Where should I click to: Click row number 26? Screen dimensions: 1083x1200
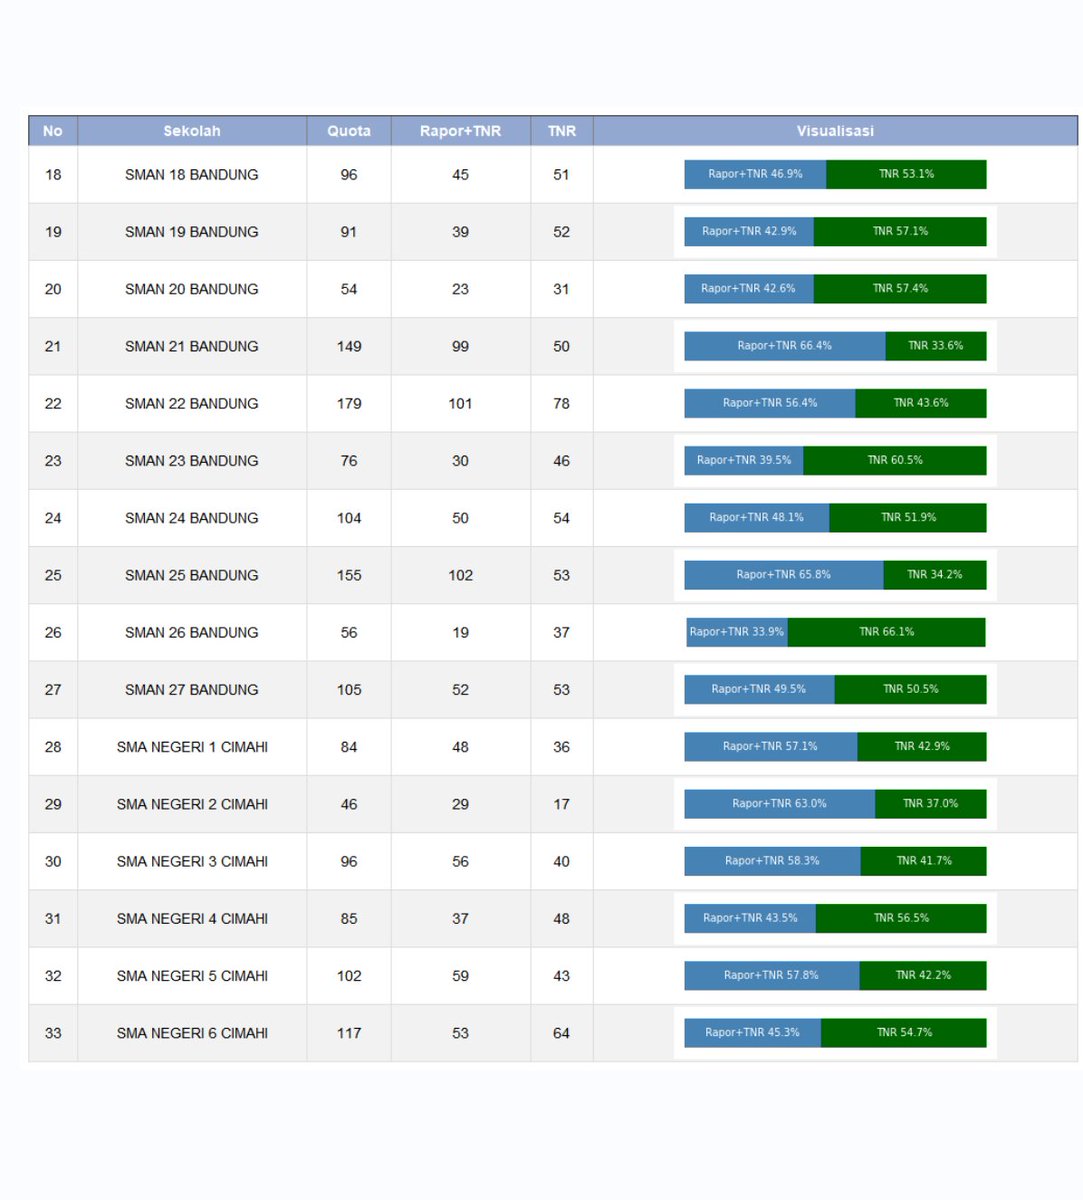(53, 633)
